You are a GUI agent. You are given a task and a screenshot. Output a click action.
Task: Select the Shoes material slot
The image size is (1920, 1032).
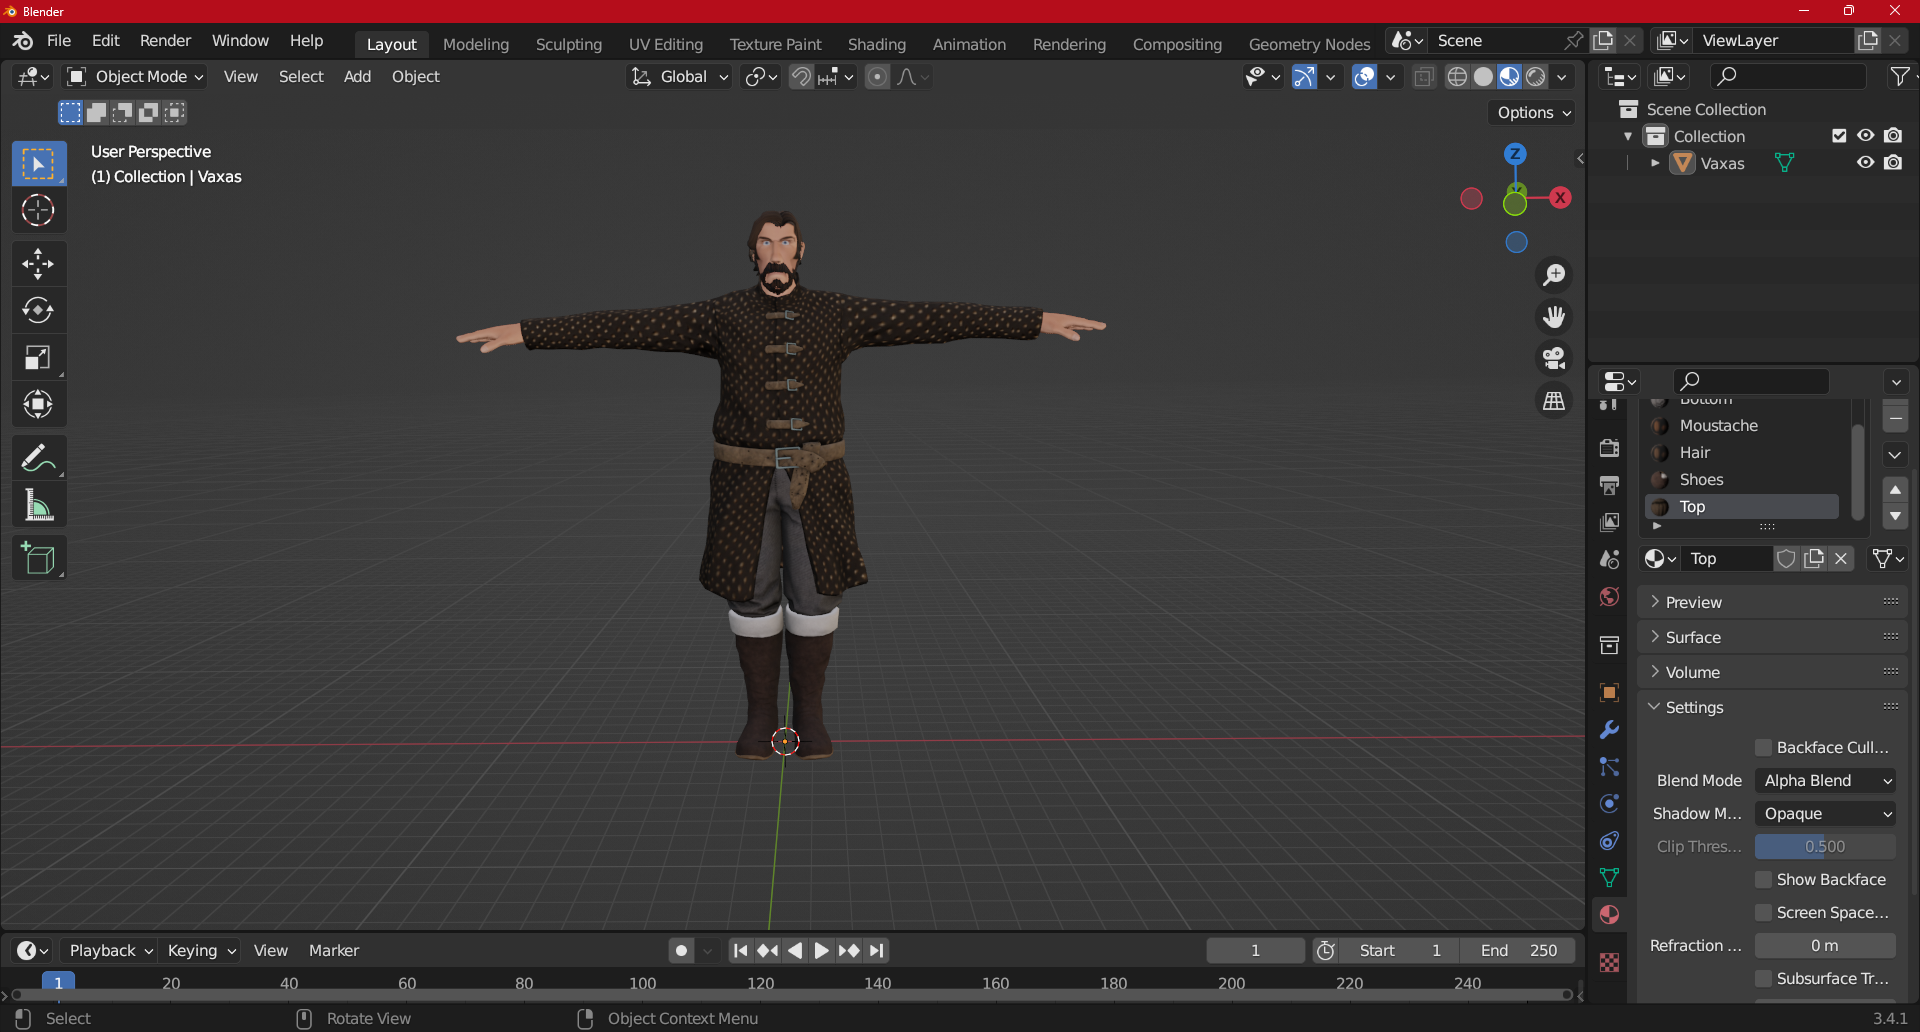pyautogui.click(x=1744, y=480)
